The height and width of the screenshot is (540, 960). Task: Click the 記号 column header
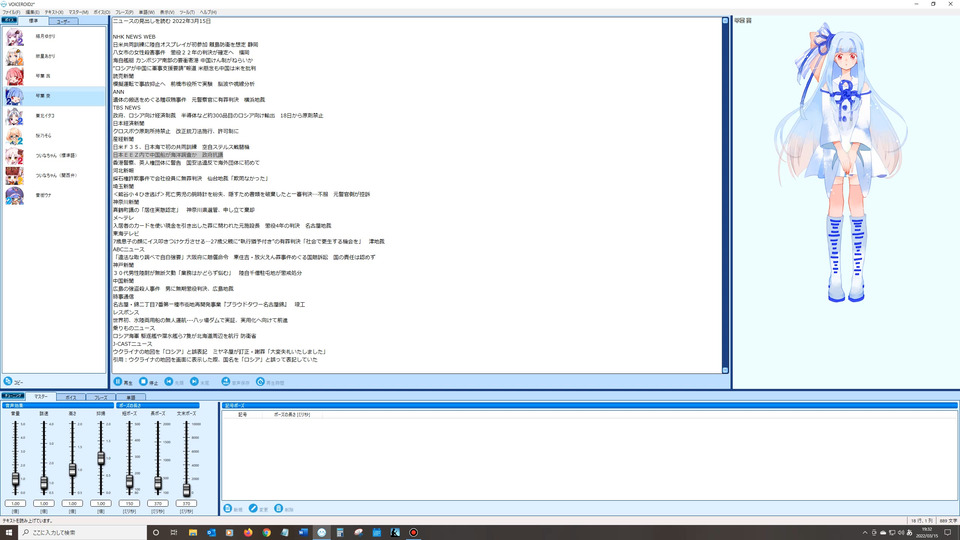click(x=242, y=414)
